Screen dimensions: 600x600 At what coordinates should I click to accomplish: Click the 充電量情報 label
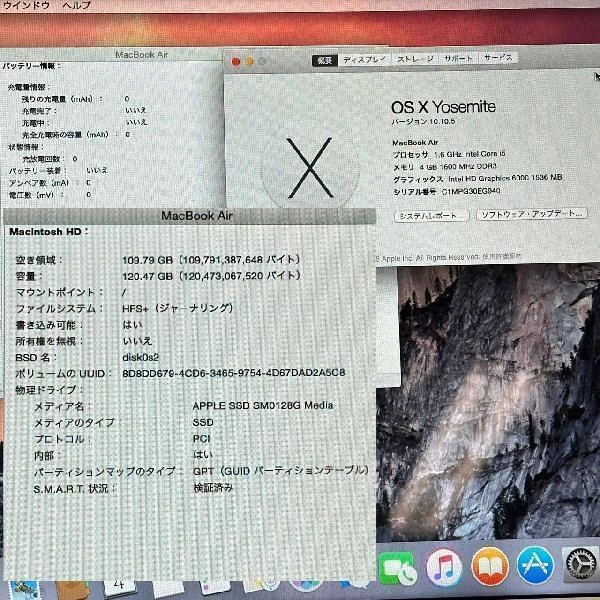click(29, 87)
